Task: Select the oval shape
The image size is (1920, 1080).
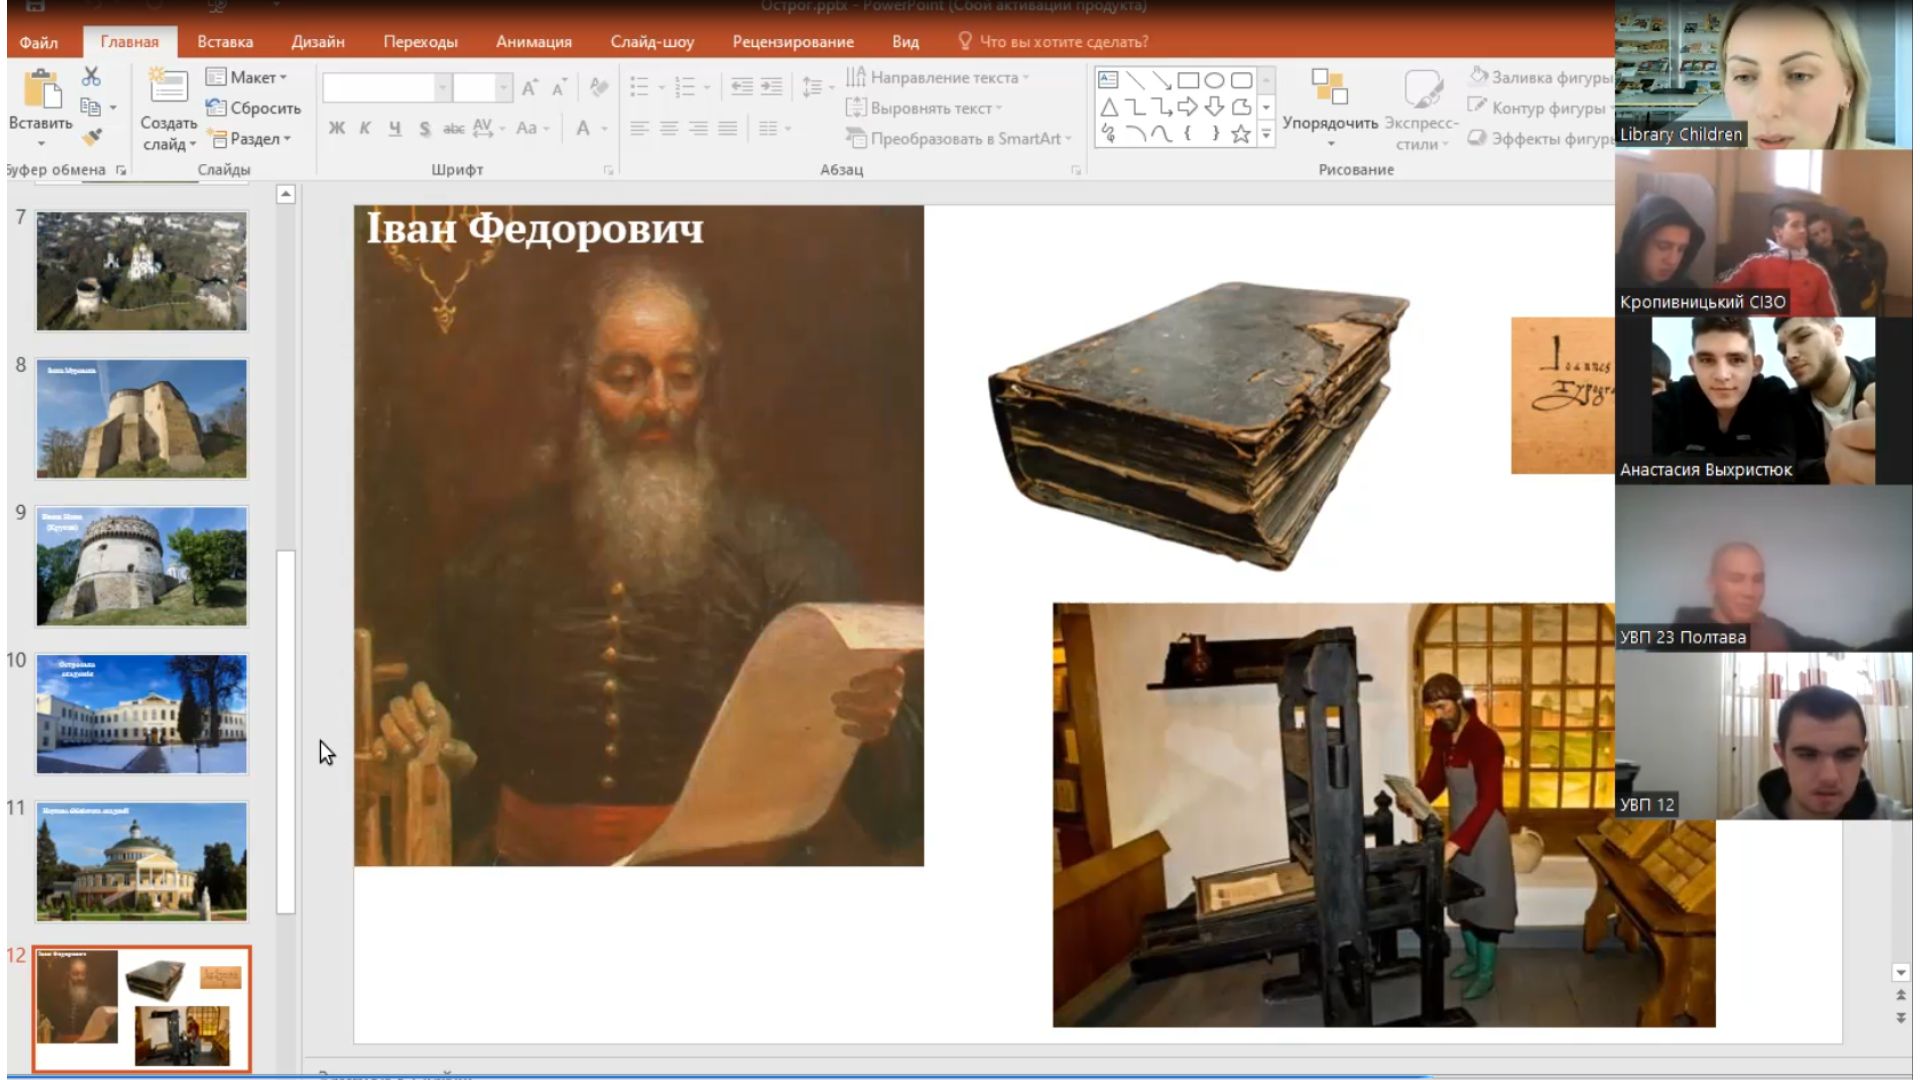Action: click(x=1214, y=80)
